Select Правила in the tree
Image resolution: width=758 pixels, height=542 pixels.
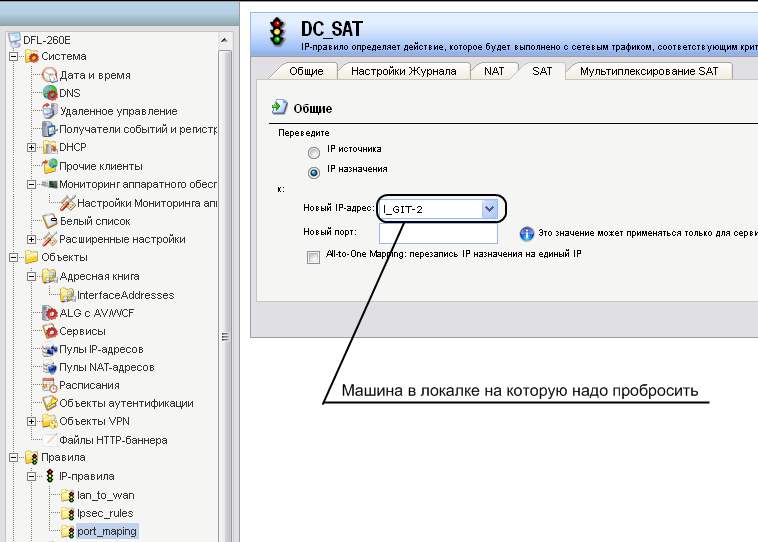click(x=63, y=457)
